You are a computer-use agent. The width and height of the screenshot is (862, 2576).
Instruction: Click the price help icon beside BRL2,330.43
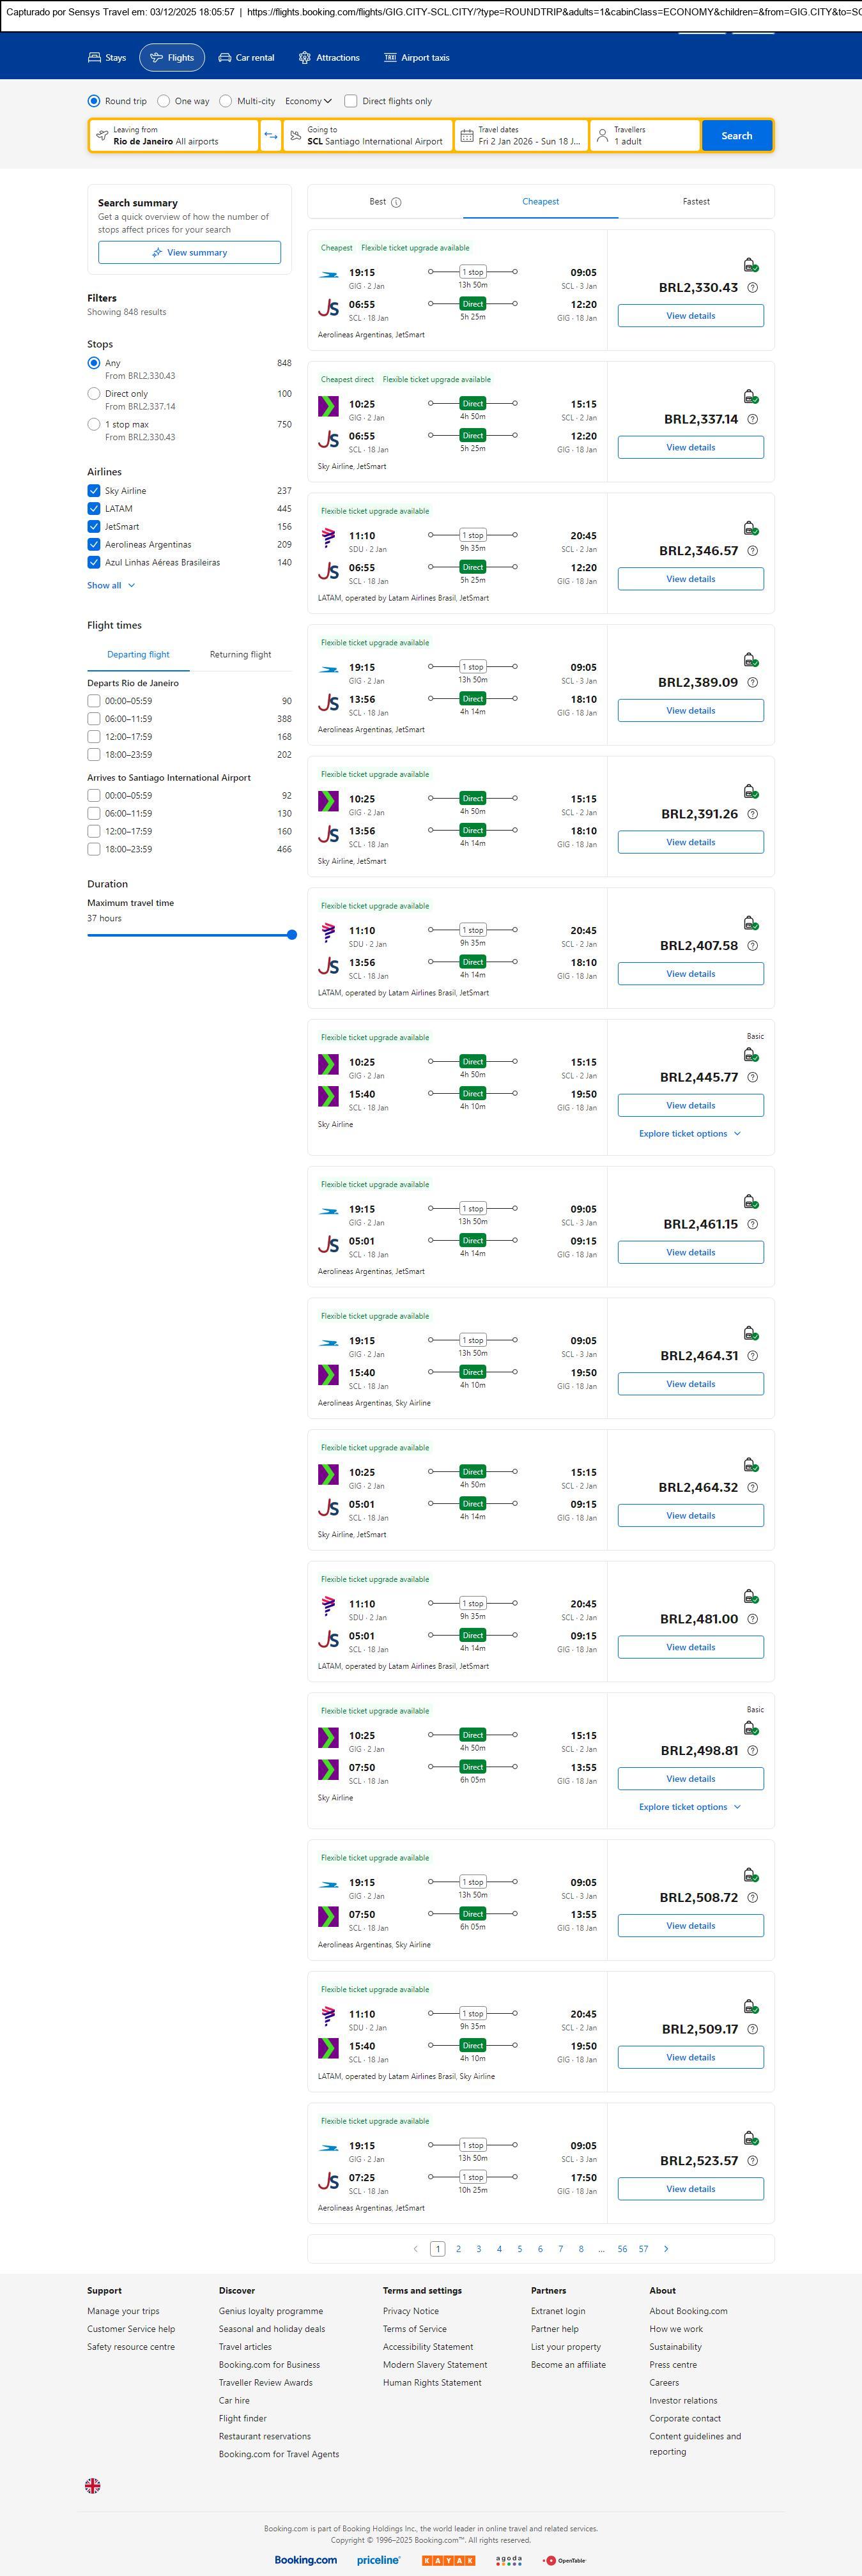[x=753, y=288]
